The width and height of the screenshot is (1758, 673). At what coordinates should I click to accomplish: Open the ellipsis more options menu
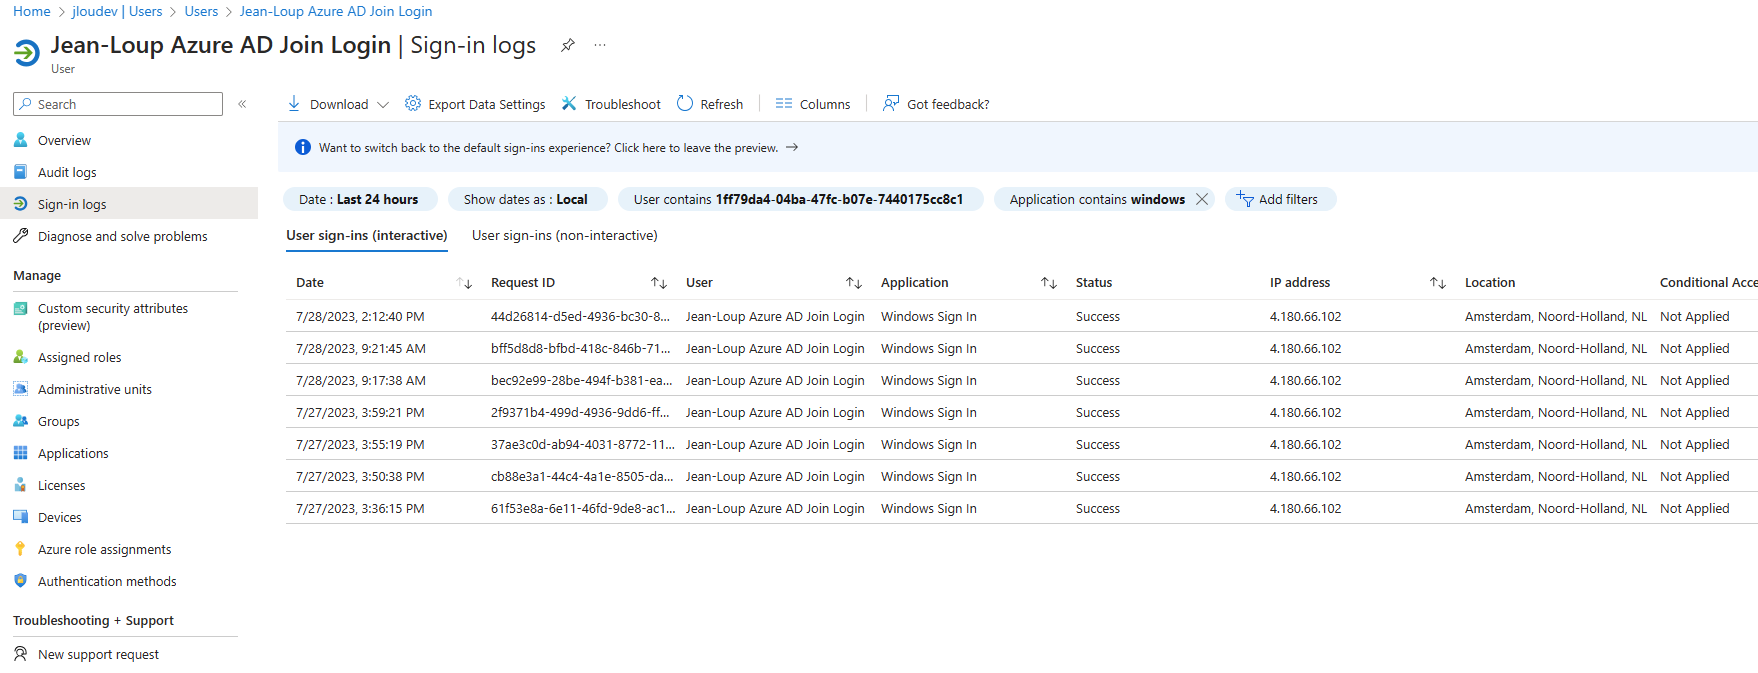point(600,45)
